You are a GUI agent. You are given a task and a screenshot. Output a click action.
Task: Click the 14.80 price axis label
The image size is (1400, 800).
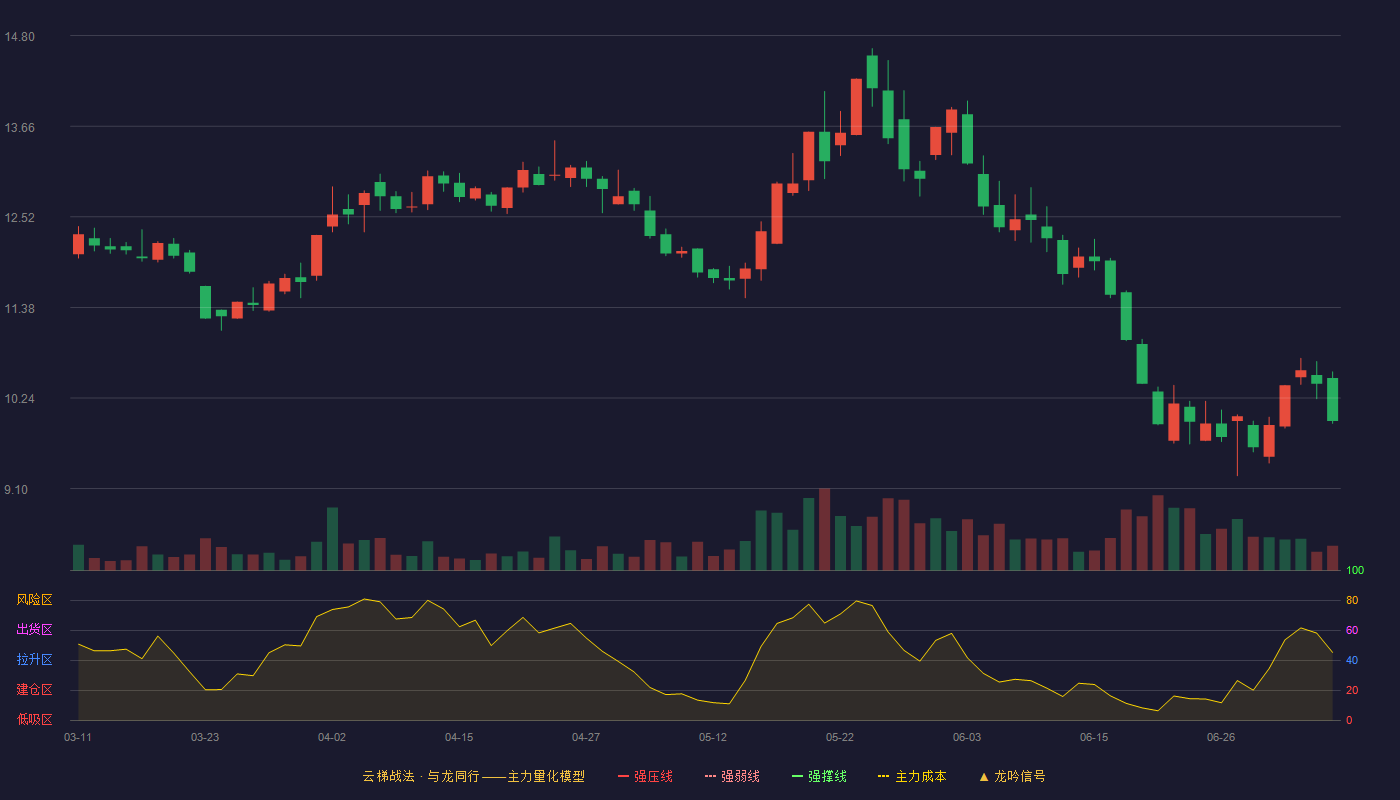coord(20,37)
